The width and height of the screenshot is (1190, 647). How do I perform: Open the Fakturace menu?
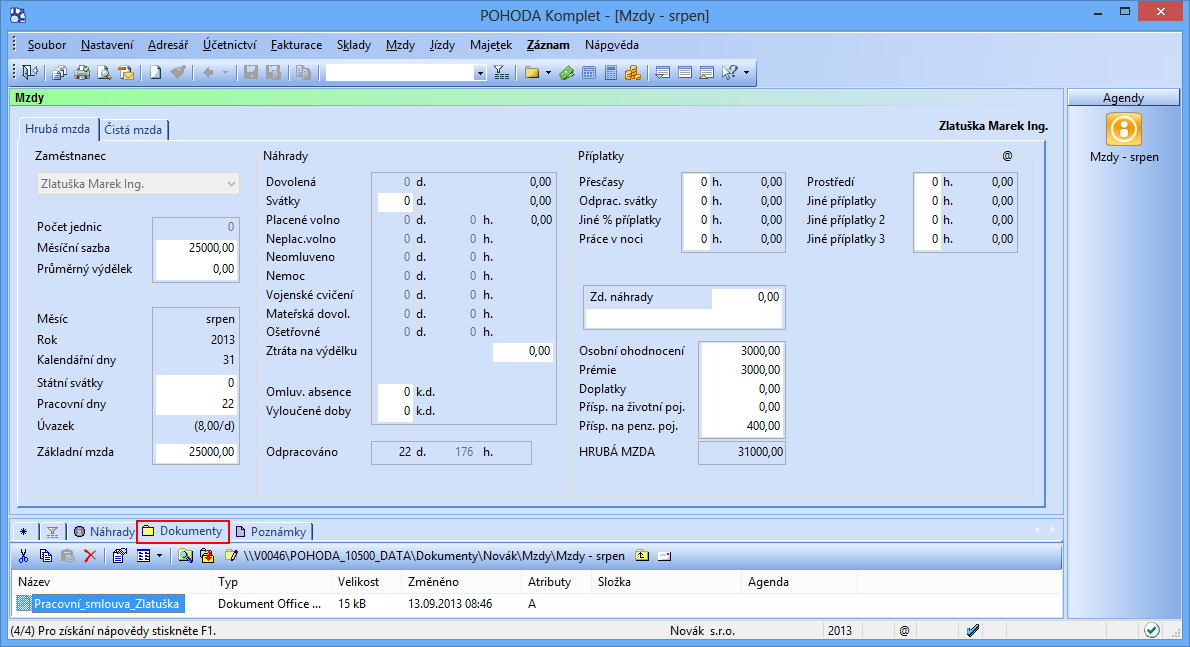tap(296, 45)
